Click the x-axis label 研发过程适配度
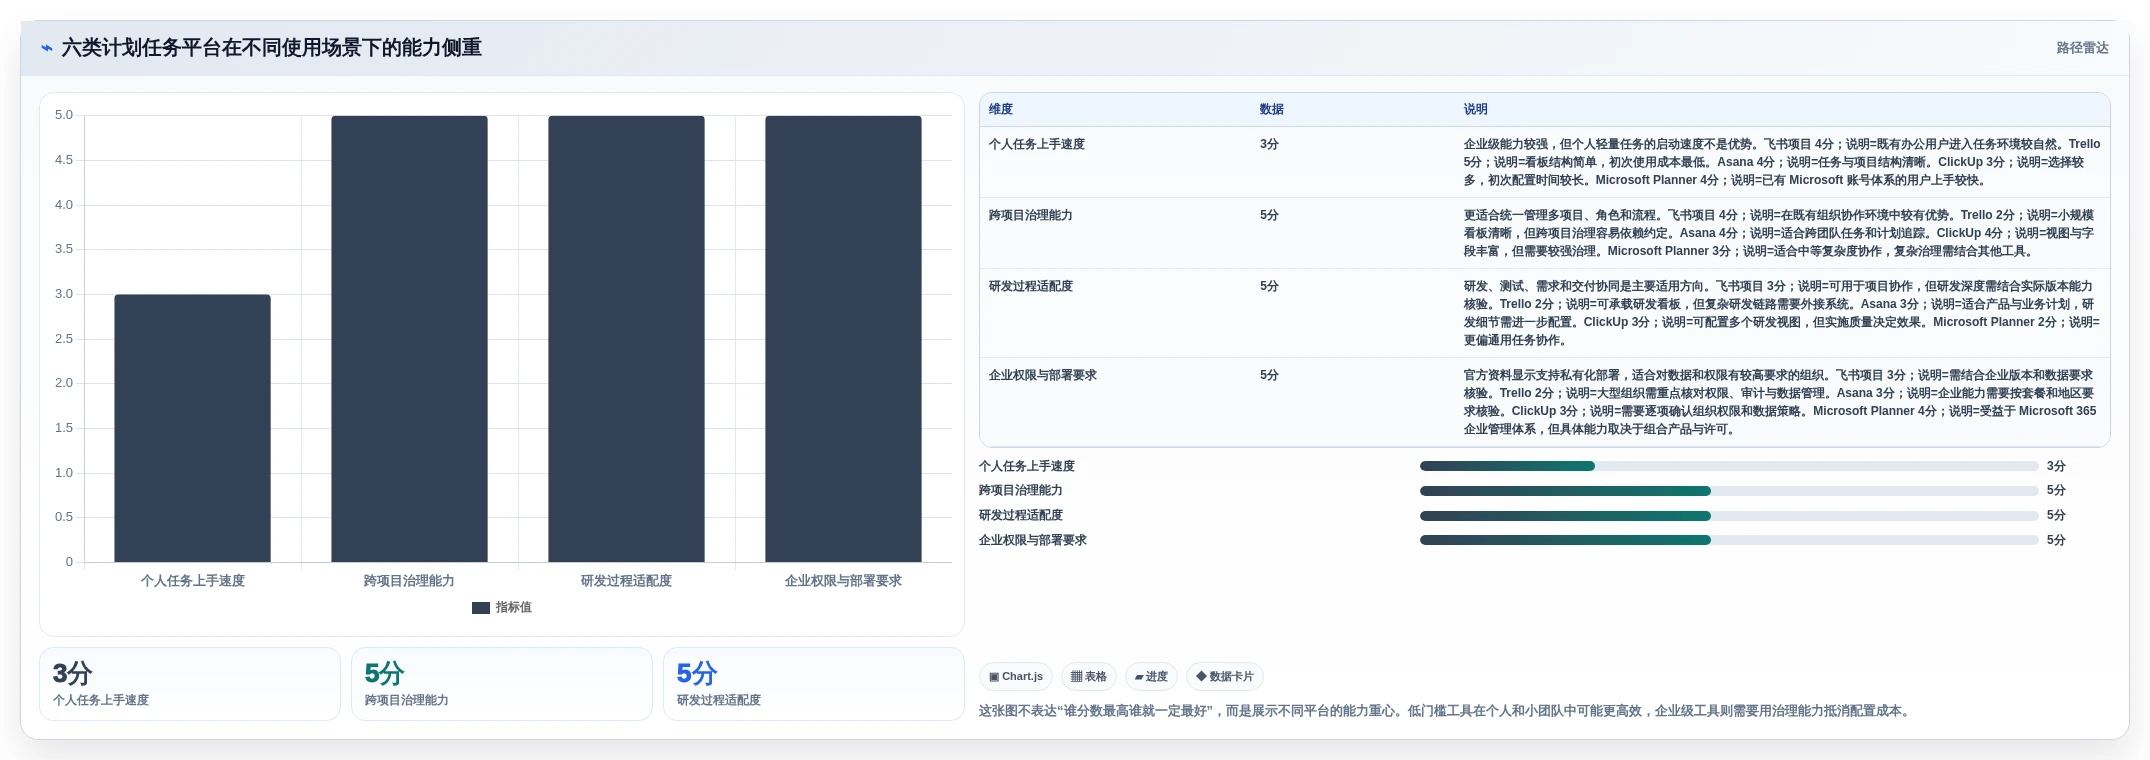The width and height of the screenshot is (2150, 760). (x=626, y=581)
